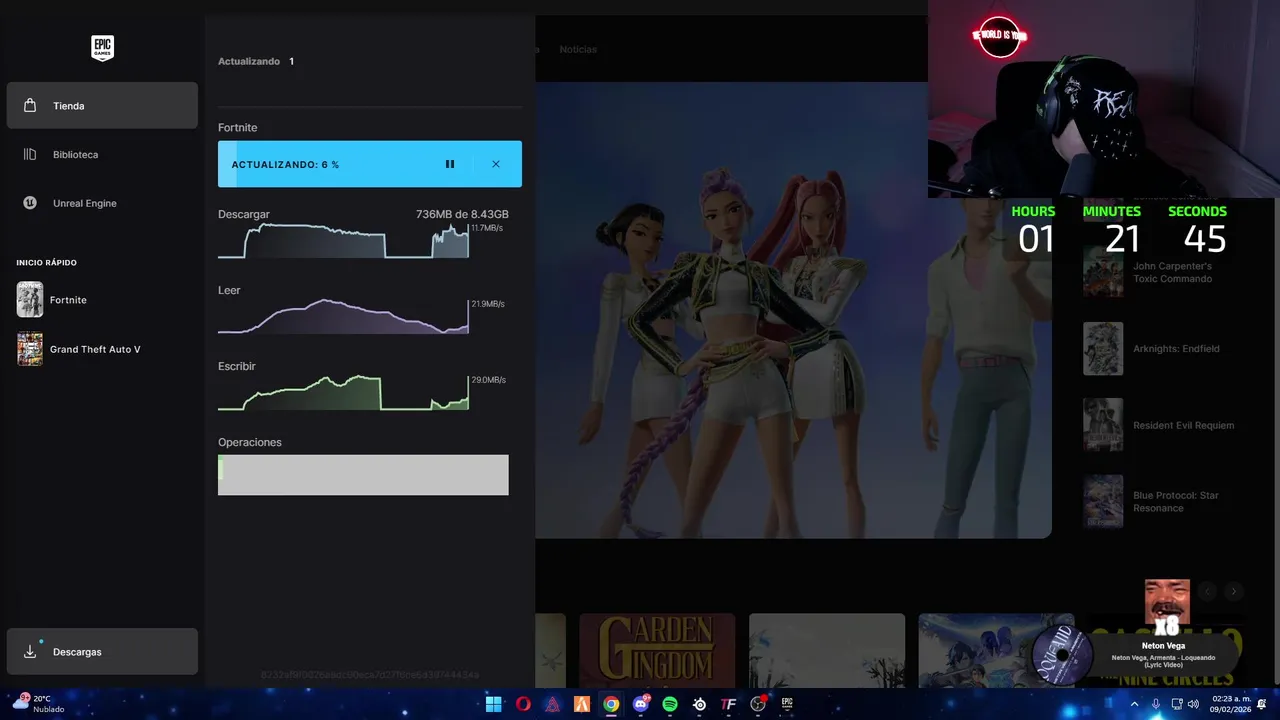Open the weather widget showing 20°C Nublado
The width and height of the screenshot is (1280, 720).
[x=40, y=704]
